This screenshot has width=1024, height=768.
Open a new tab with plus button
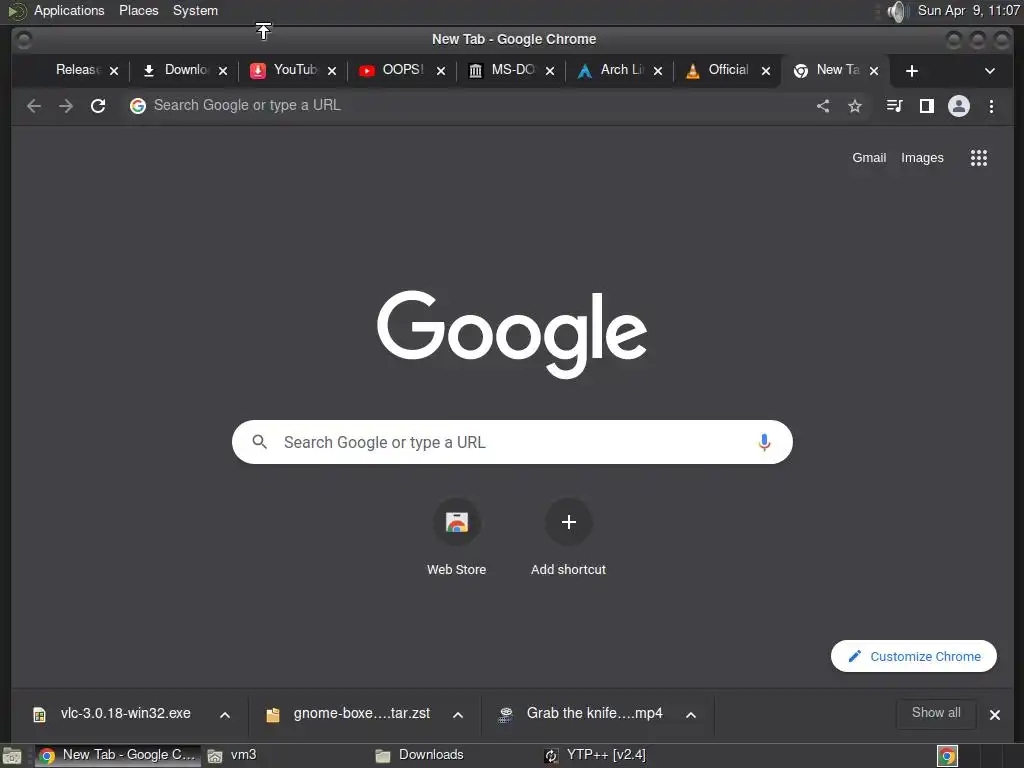click(912, 71)
